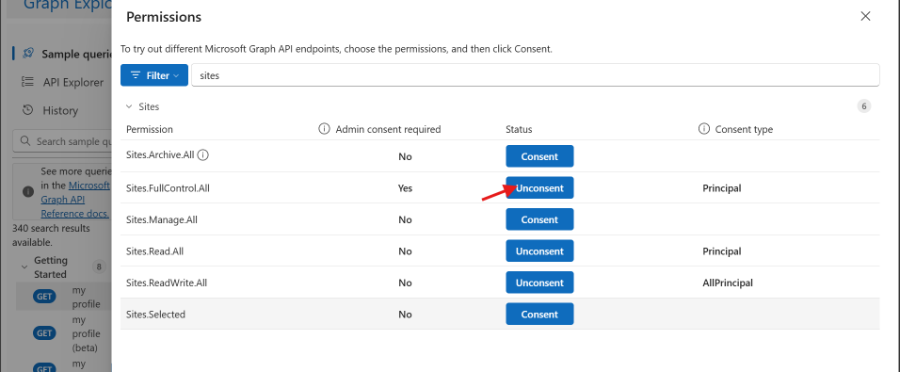
Task: Collapse the Getting Started group
Action: pos(24,267)
